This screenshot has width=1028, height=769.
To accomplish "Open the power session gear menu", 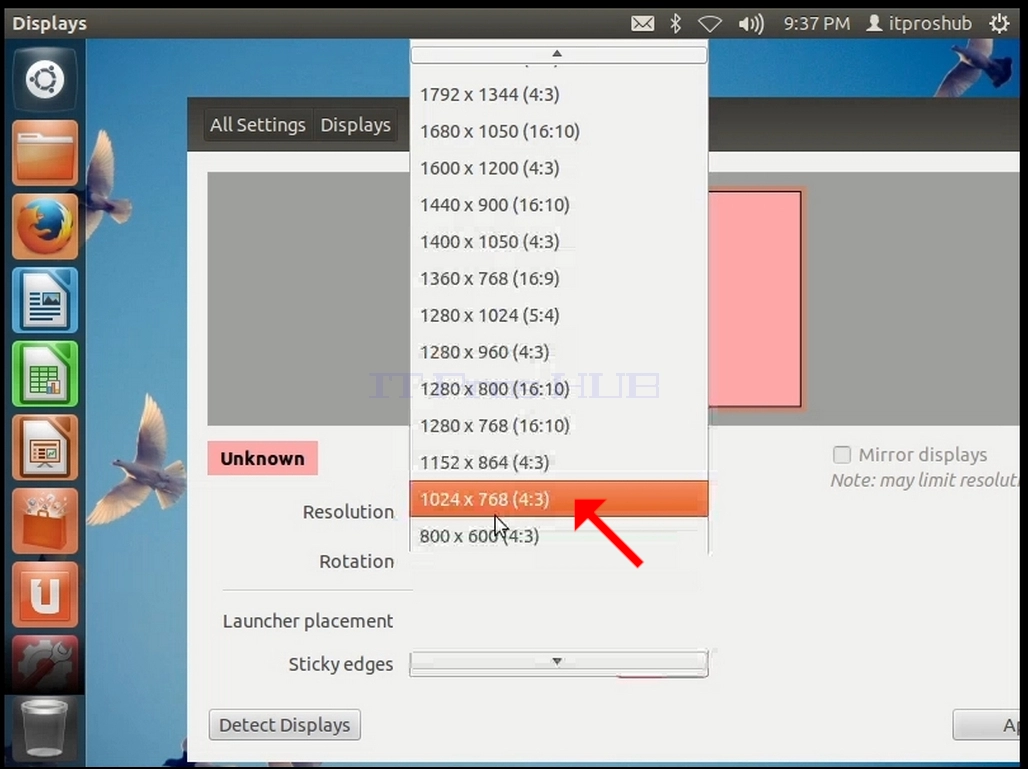I will [x=999, y=24].
